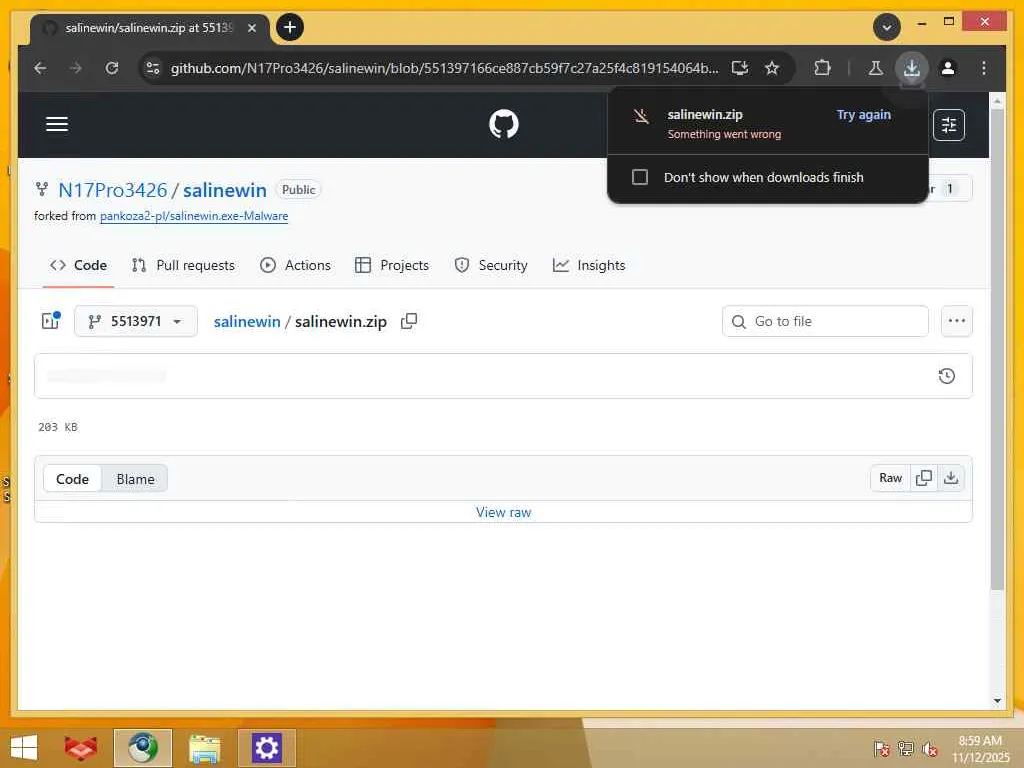Reload the current page

tap(112, 68)
